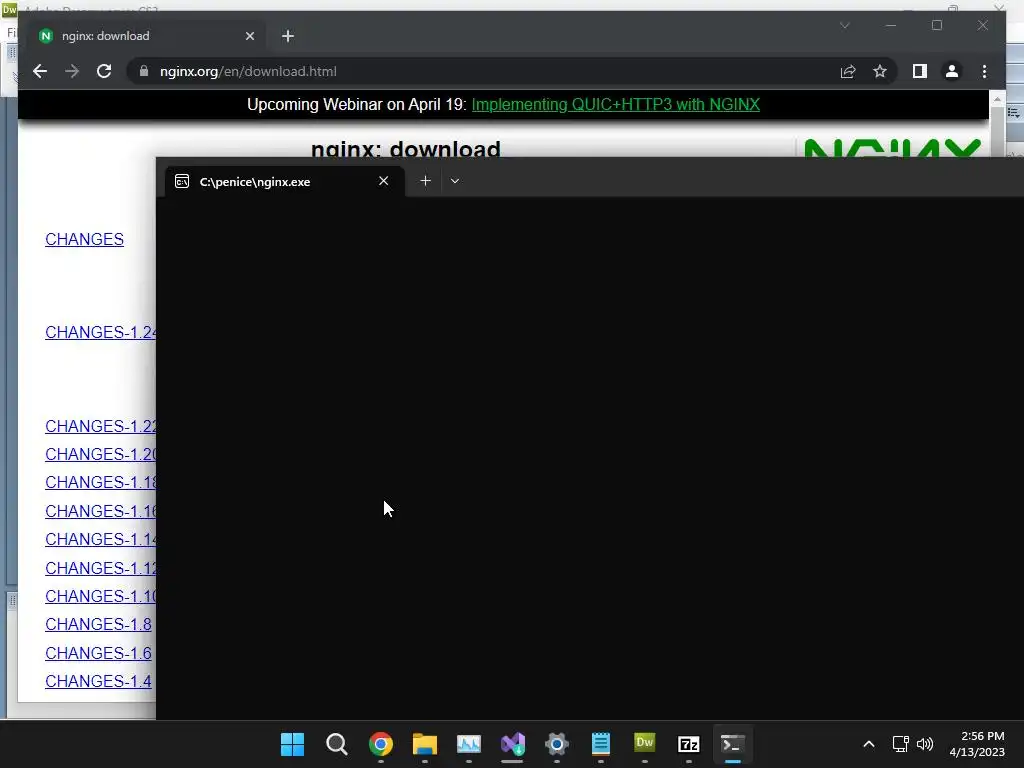Image resolution: width=1024 pixels, height=768 pixels.
Task: Click the Chrome forward arrow button
Action: pyautogui.click(x=72, y=71)
